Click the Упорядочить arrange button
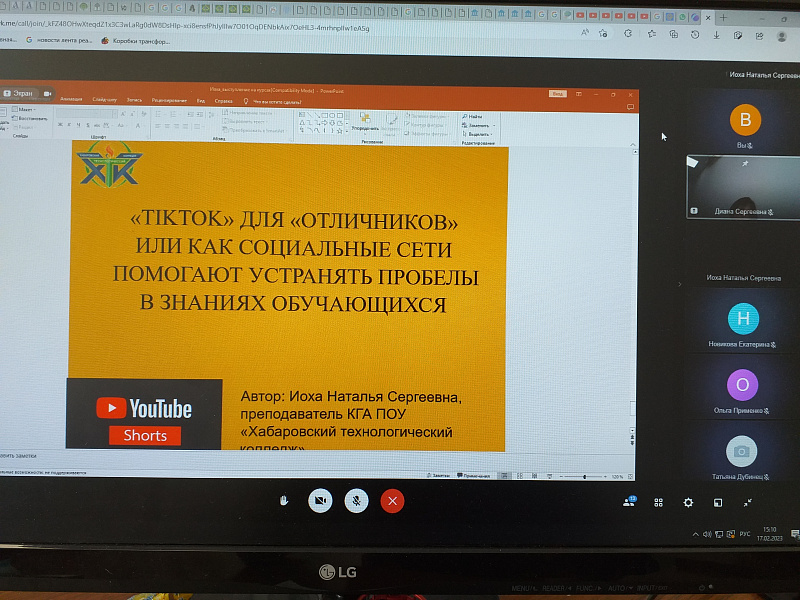 coord(365,122)
